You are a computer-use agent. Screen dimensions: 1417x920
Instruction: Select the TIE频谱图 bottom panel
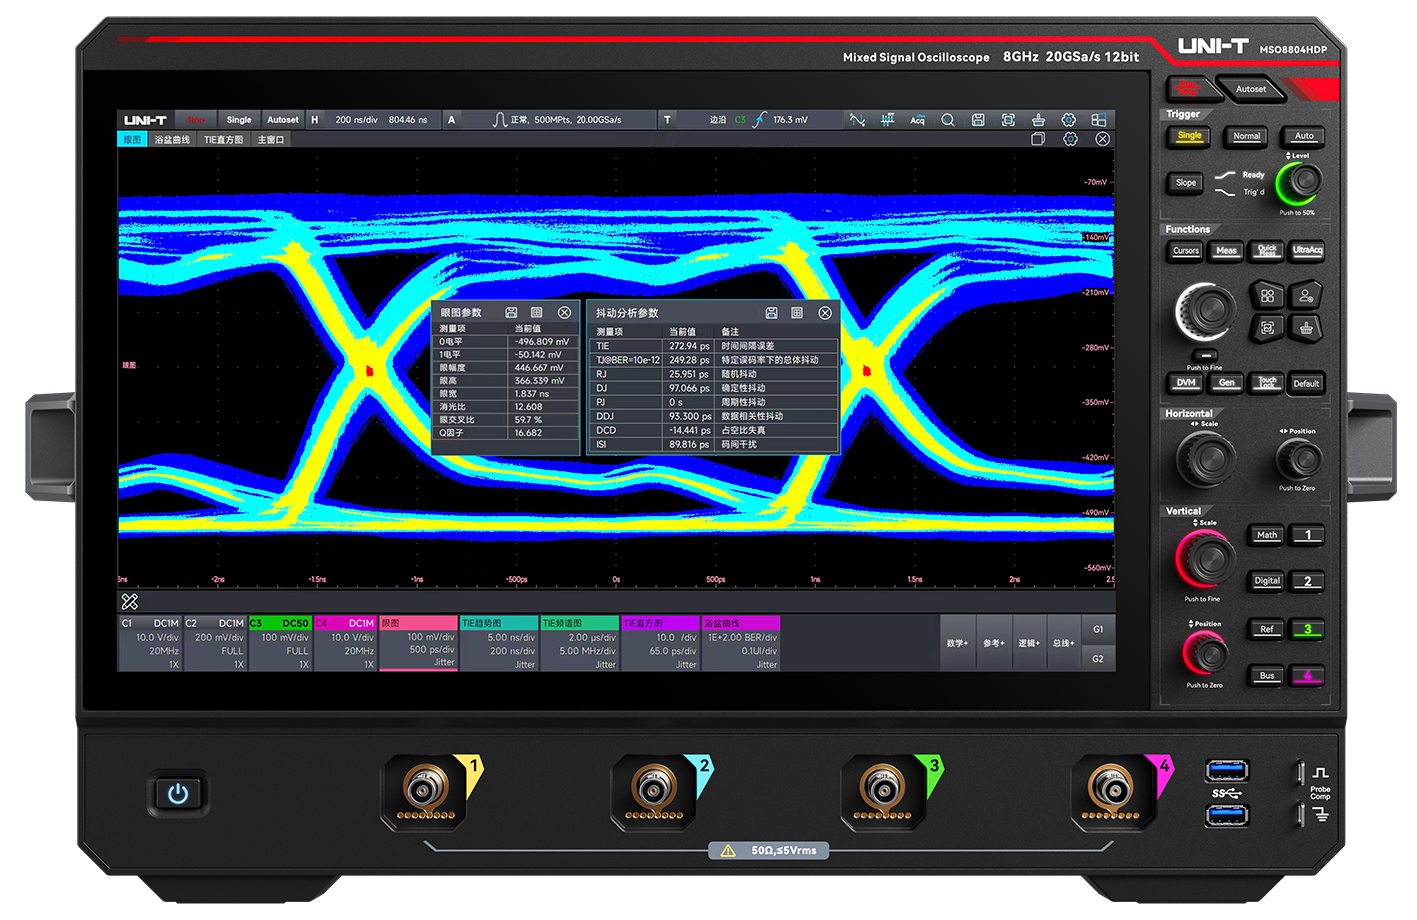[x=579, y=643]
